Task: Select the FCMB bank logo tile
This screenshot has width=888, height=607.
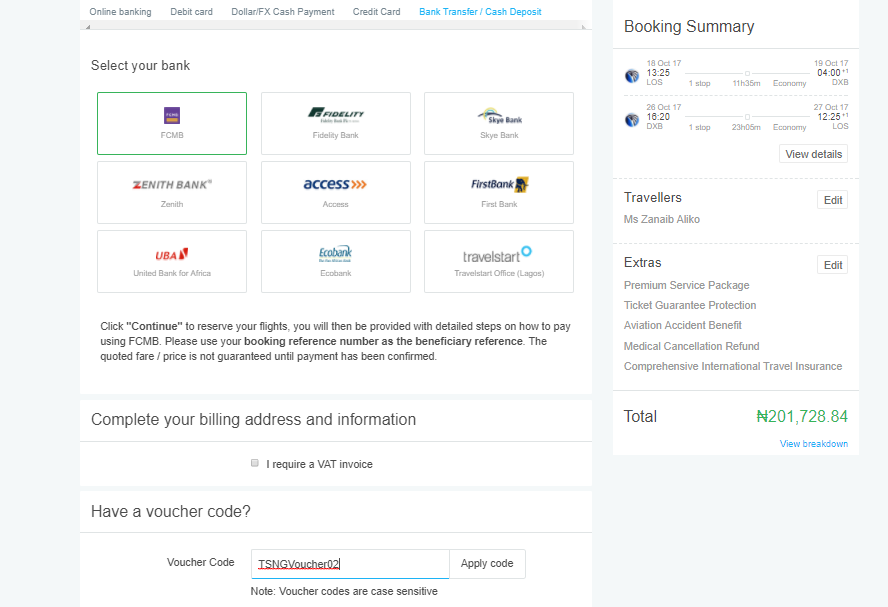Action: [172, 123]
